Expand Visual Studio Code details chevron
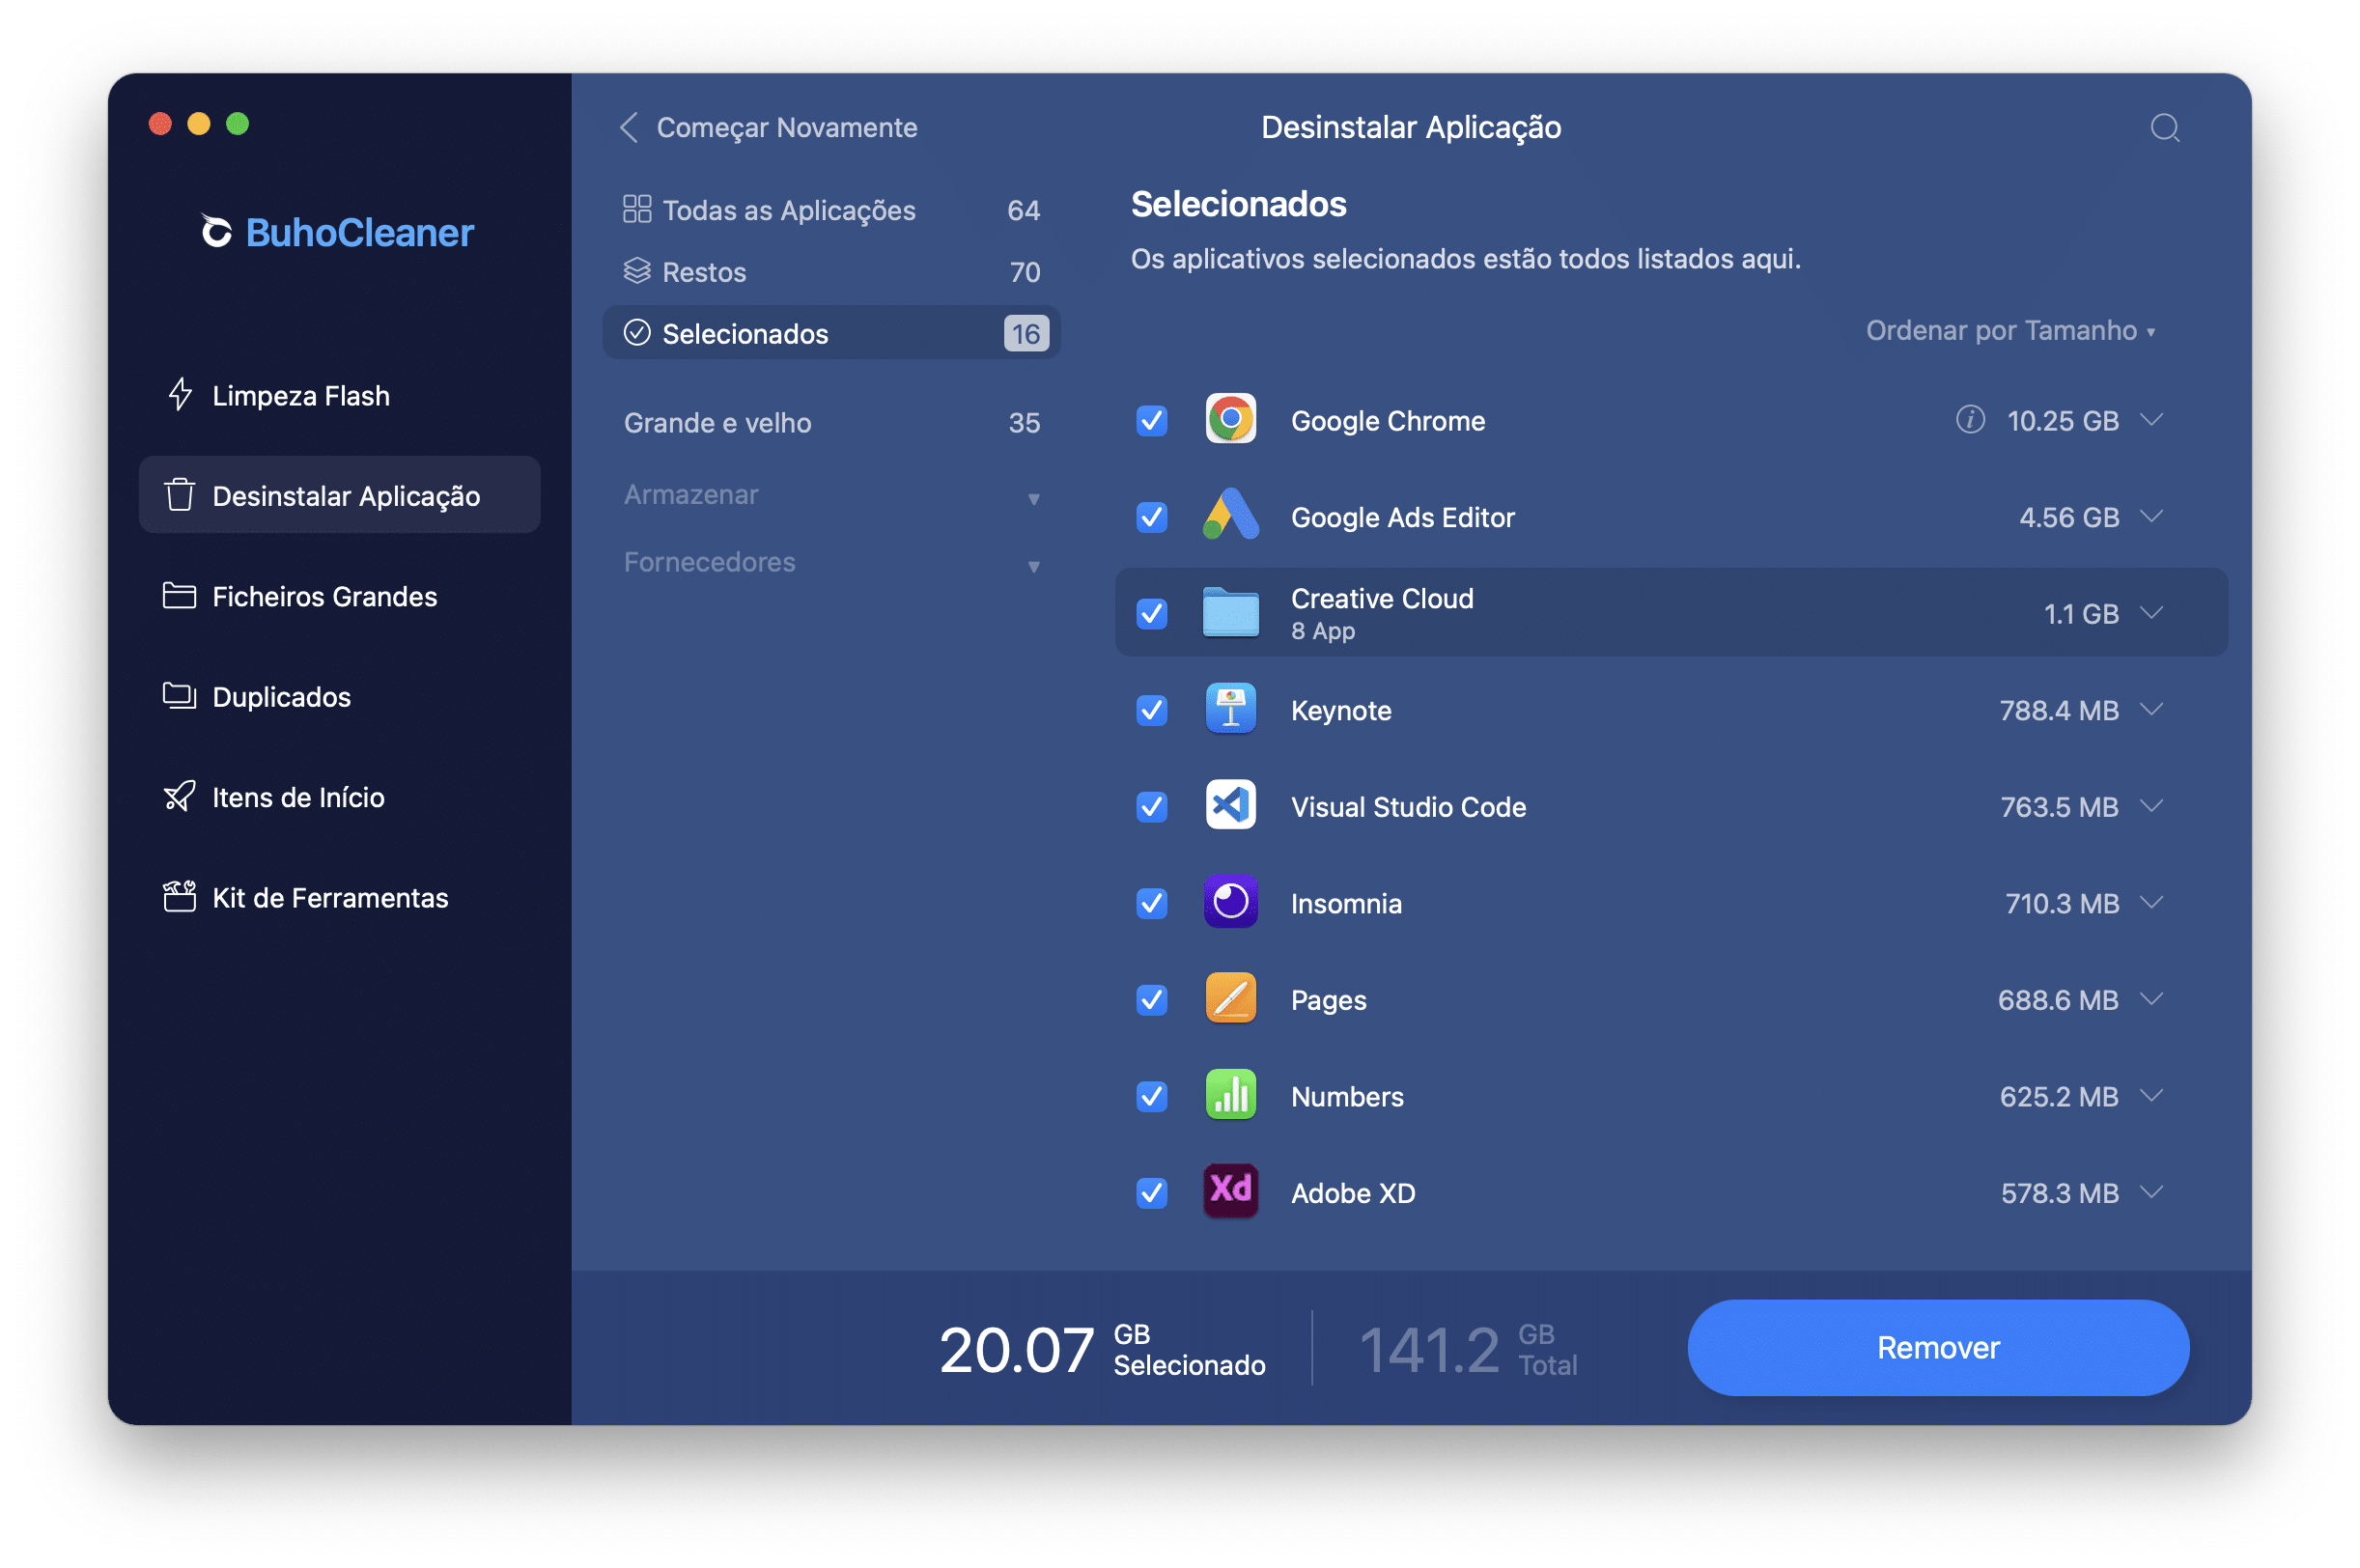 pos(2152,805)
